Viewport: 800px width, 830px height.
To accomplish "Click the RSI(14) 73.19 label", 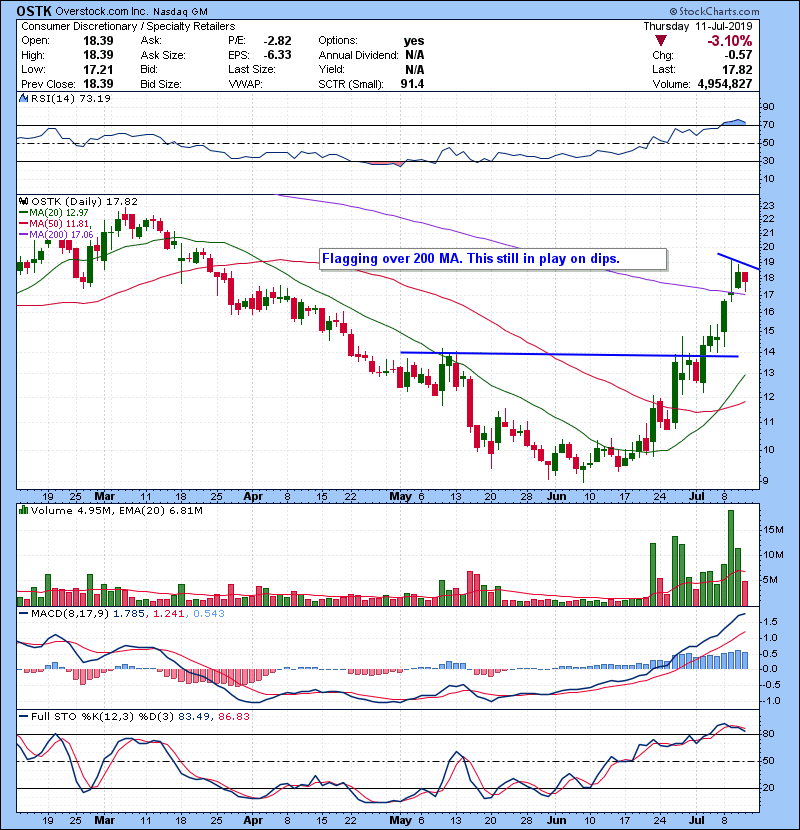I will [x=71, y=98].
